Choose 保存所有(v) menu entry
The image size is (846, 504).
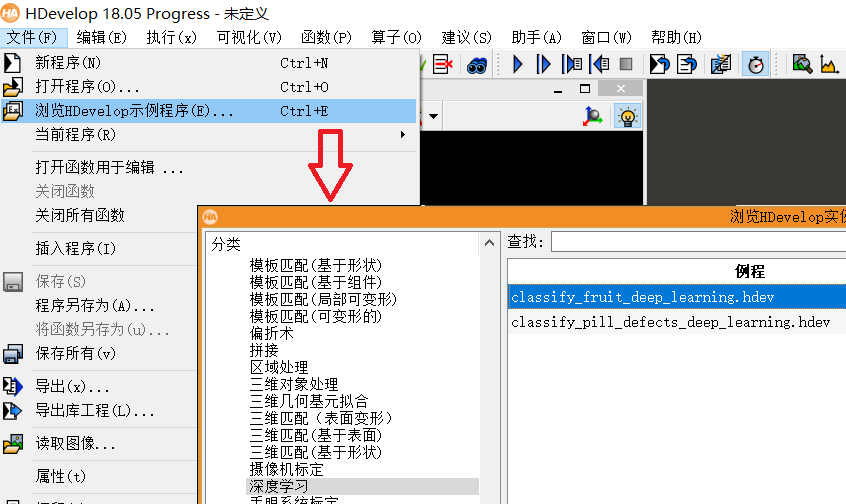(x=76, y=354)
